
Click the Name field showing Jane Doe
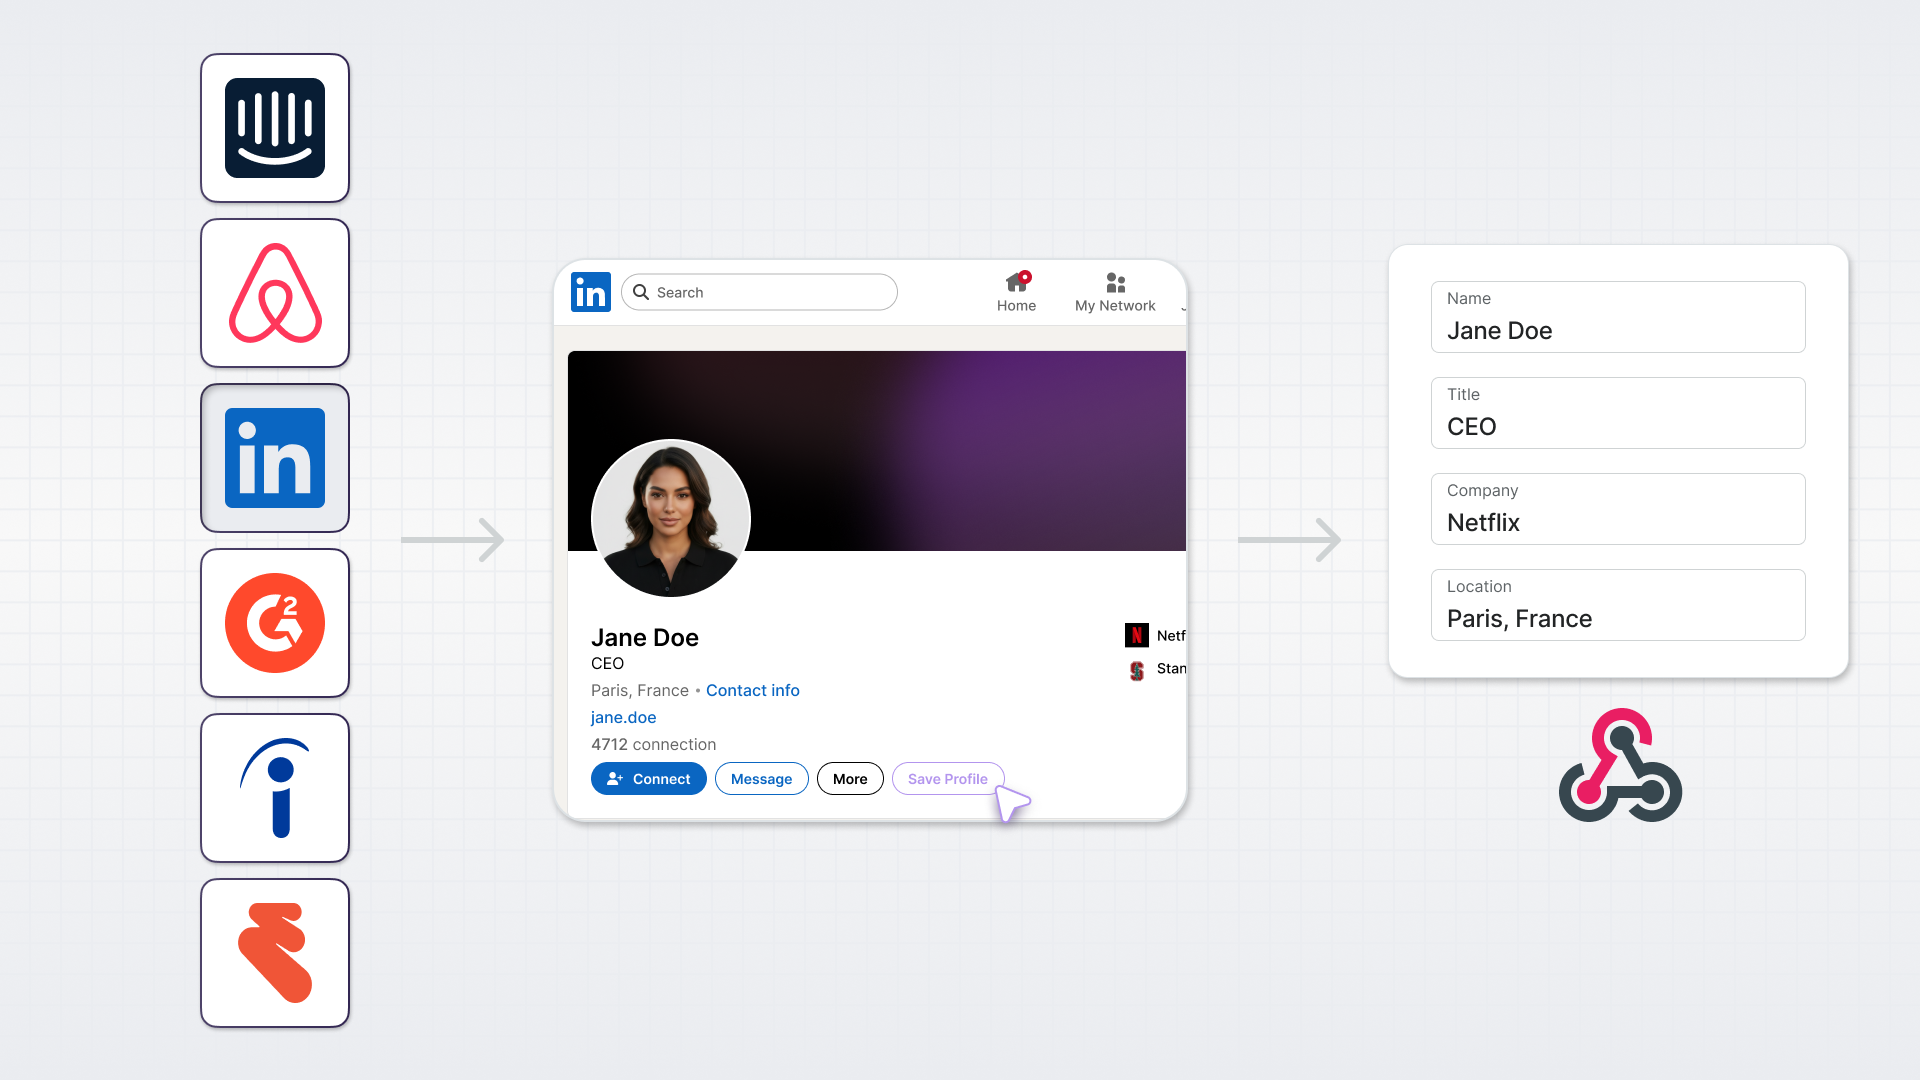(1618, 318)
